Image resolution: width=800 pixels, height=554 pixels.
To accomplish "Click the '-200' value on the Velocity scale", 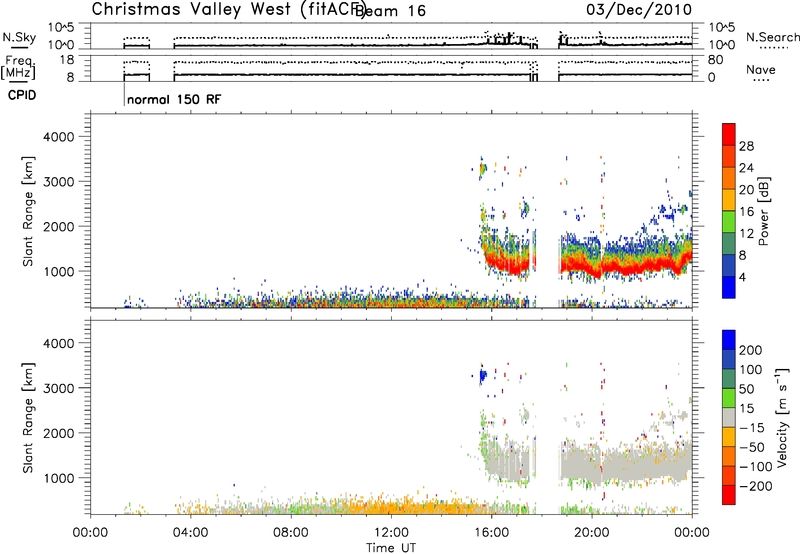I will pyautogui.click(x=755, y=486).
